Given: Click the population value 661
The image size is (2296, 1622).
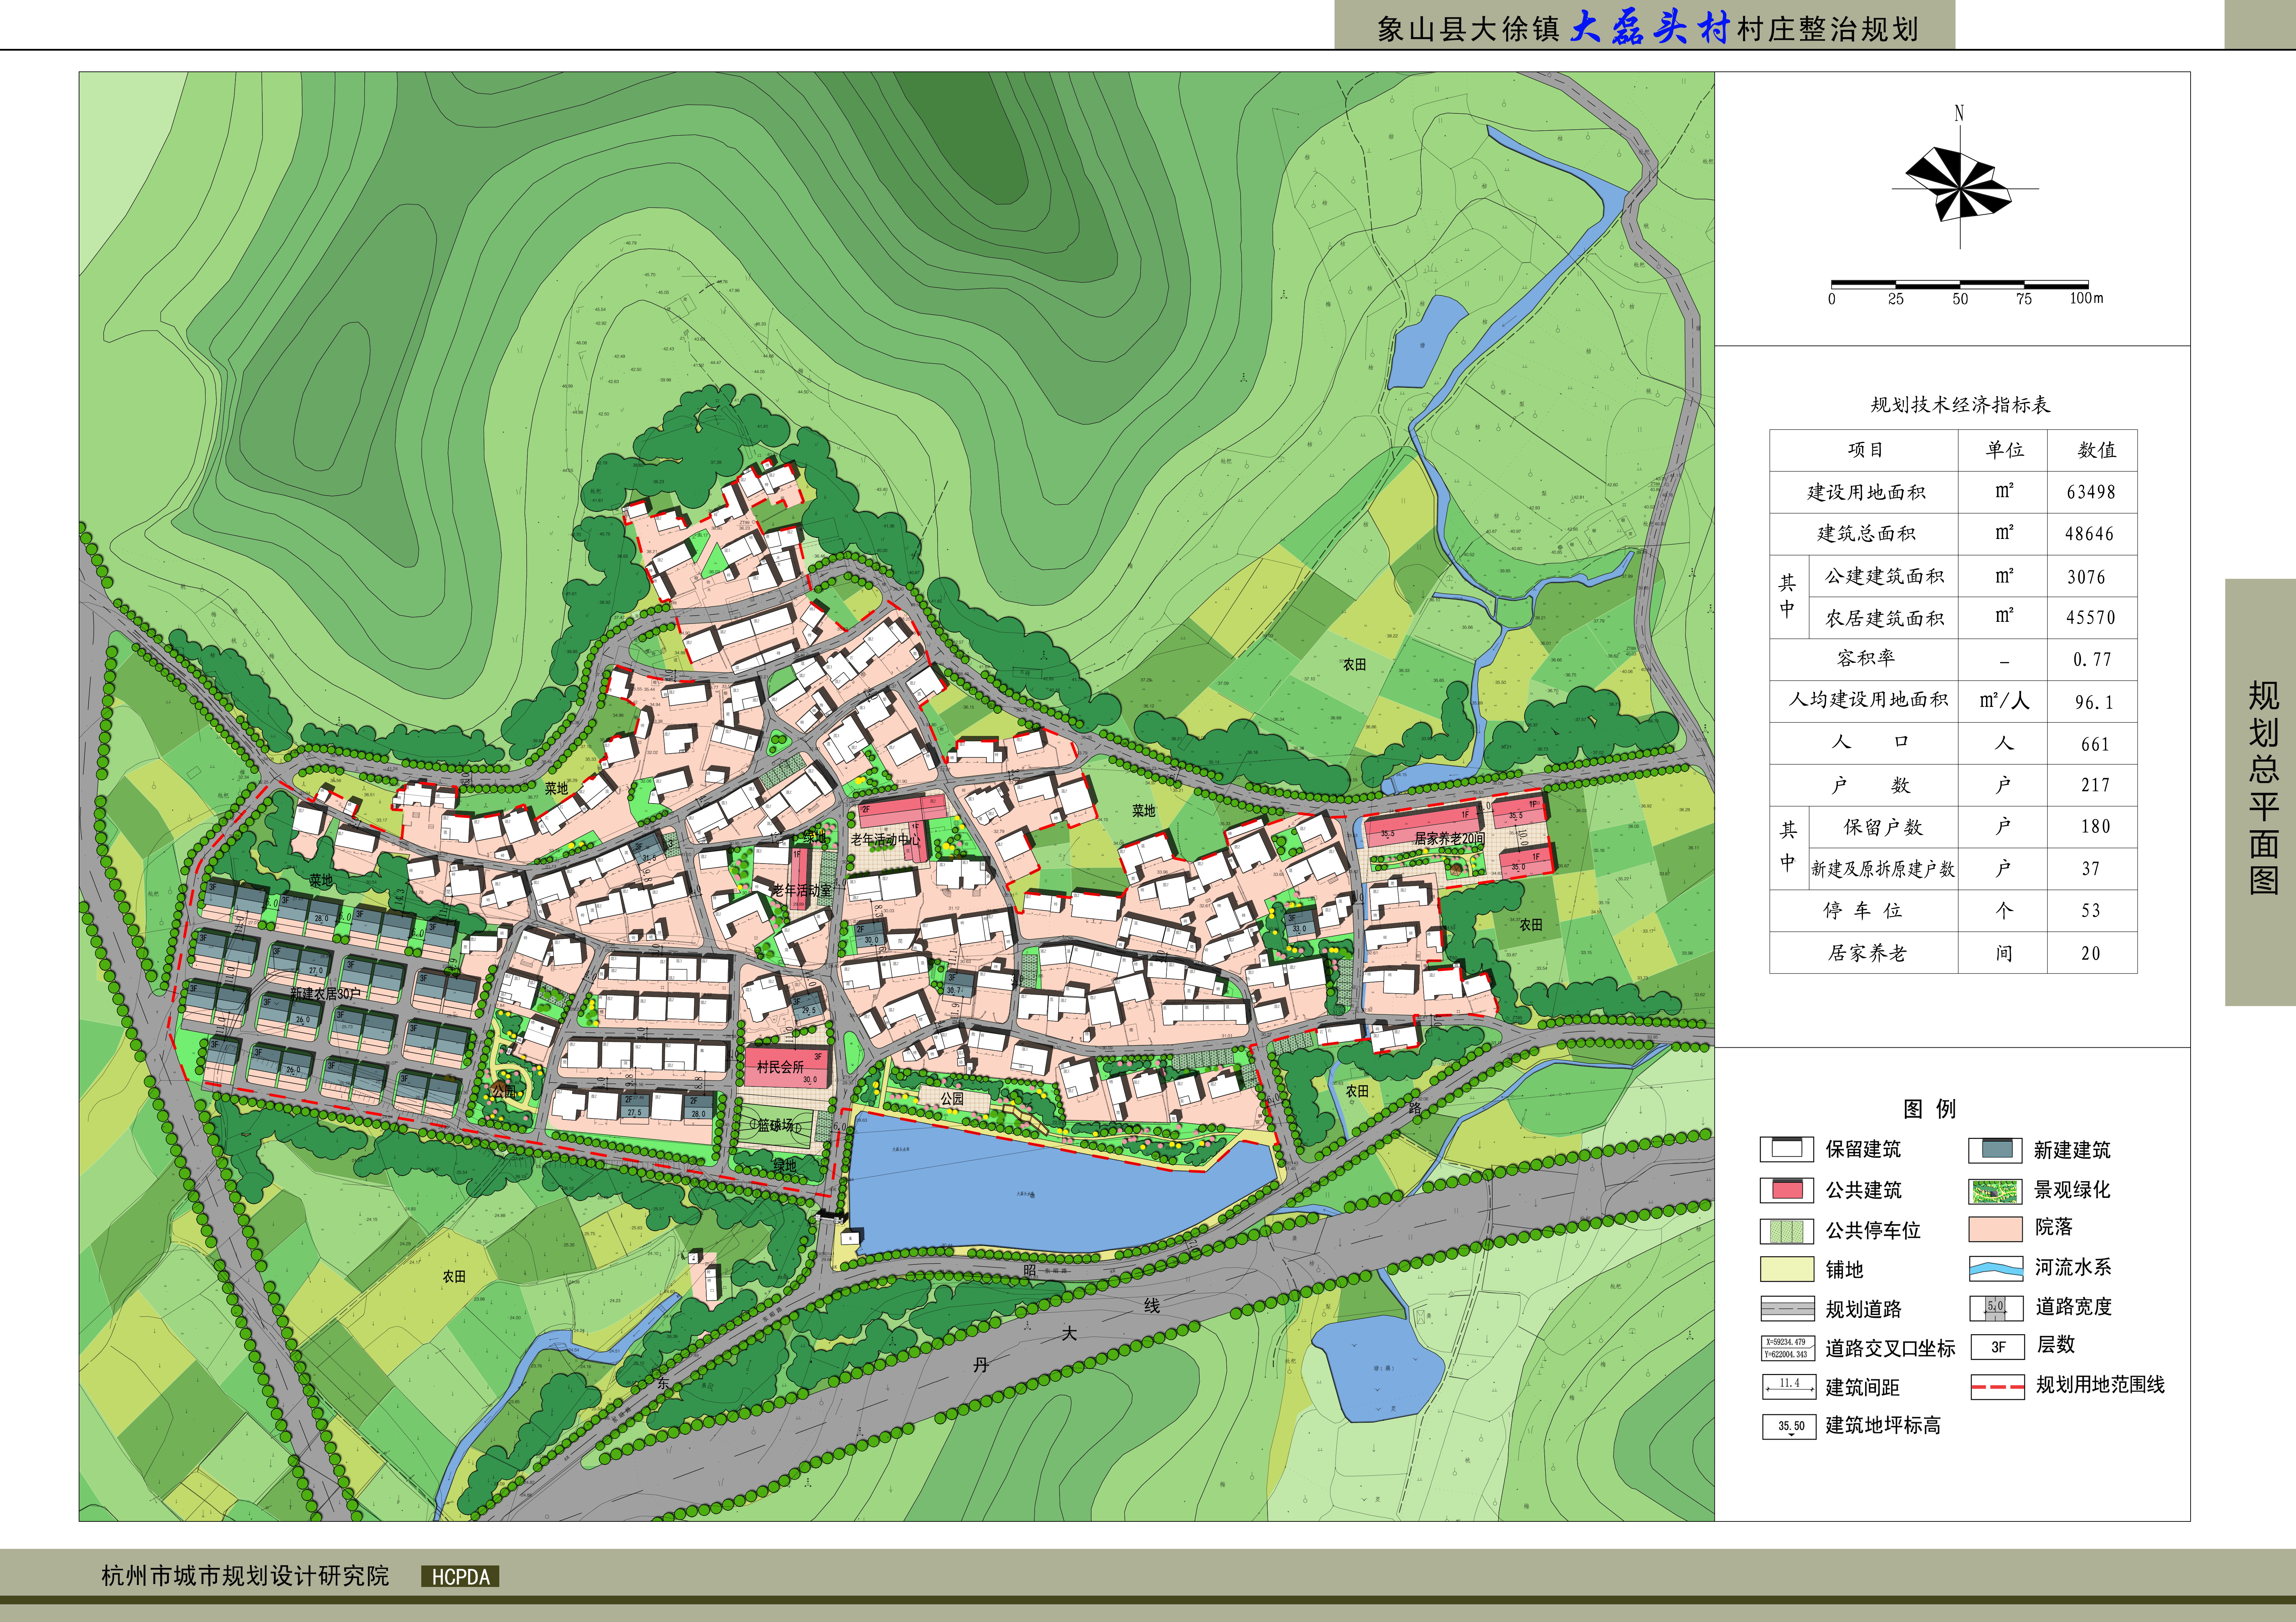Looking at the screenshot, I should [2095, 744].
